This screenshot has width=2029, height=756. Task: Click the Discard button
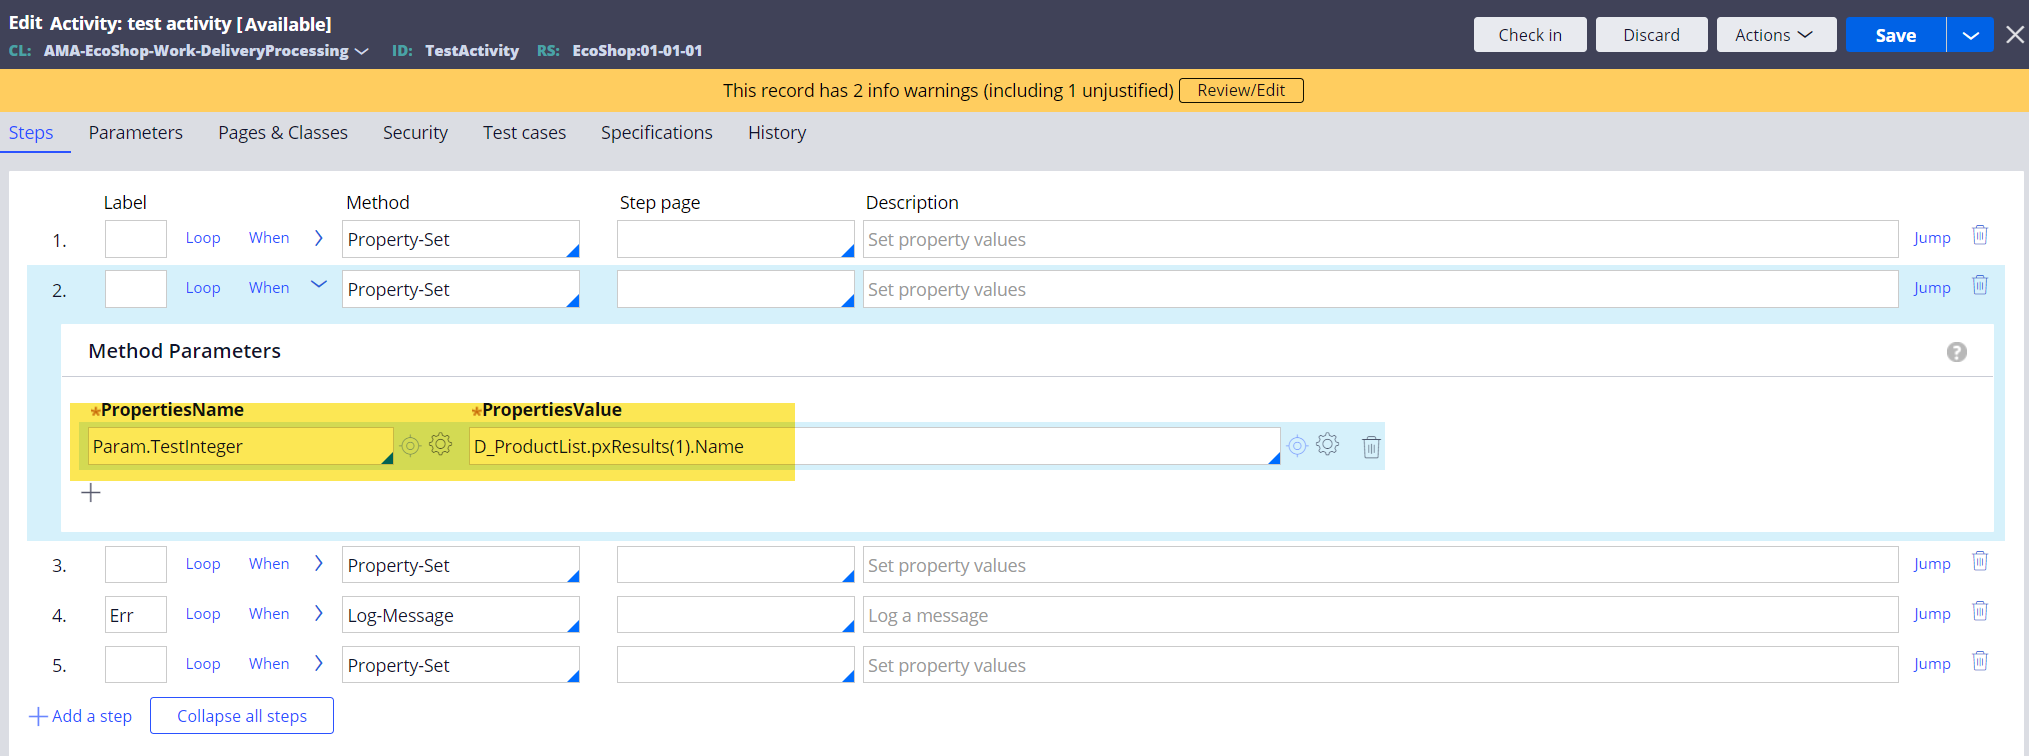[x=1651, y=35]
